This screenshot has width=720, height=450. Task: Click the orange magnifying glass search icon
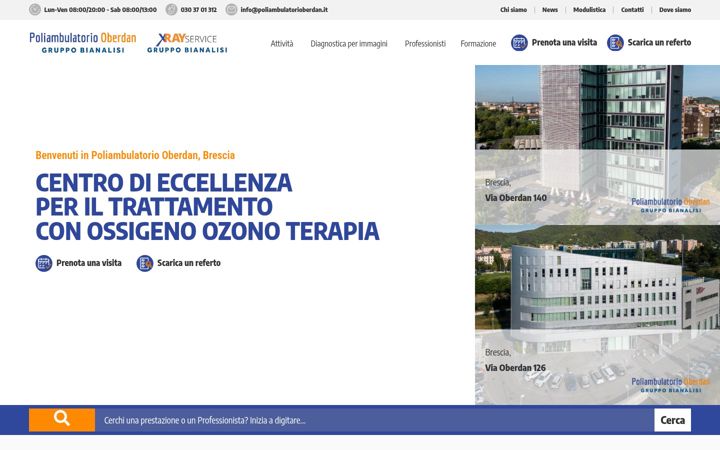[x=62, y=420]
